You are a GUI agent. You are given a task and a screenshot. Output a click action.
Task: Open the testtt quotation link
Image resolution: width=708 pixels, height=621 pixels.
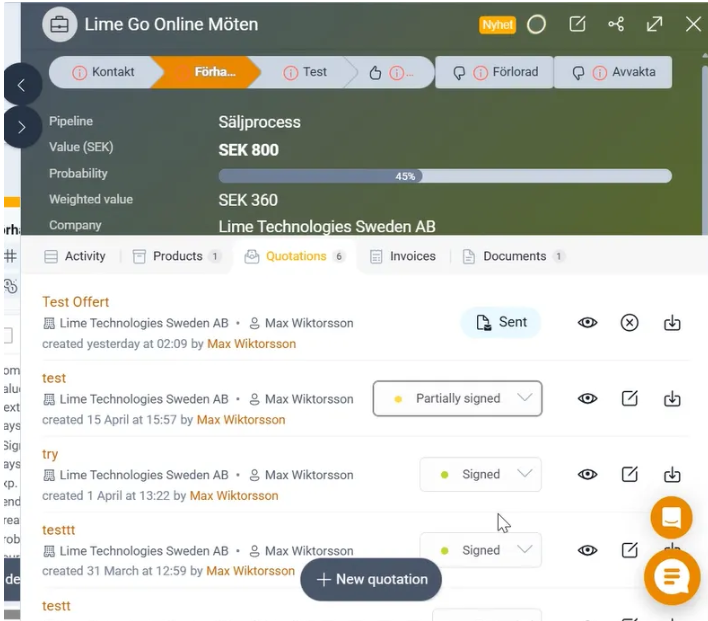[x=59, y=530]
